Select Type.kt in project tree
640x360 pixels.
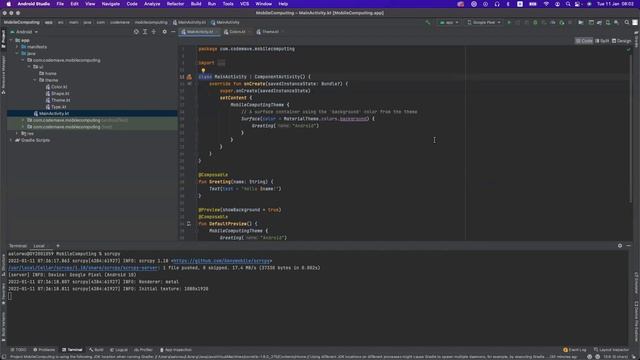(59, 107)
